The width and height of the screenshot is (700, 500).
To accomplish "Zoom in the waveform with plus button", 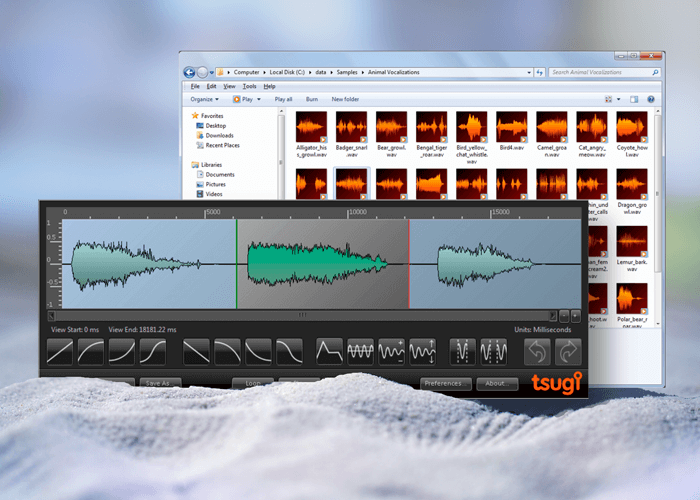I will [576, 316].
